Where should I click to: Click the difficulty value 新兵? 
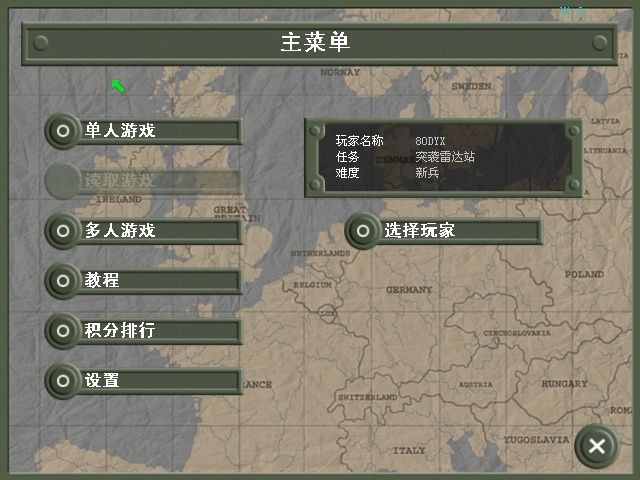coord(427,172)
